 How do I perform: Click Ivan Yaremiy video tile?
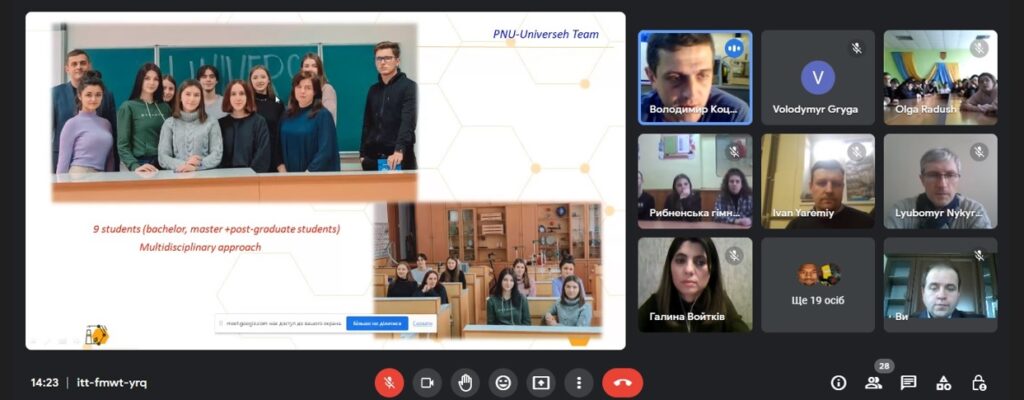coord(818,181)
